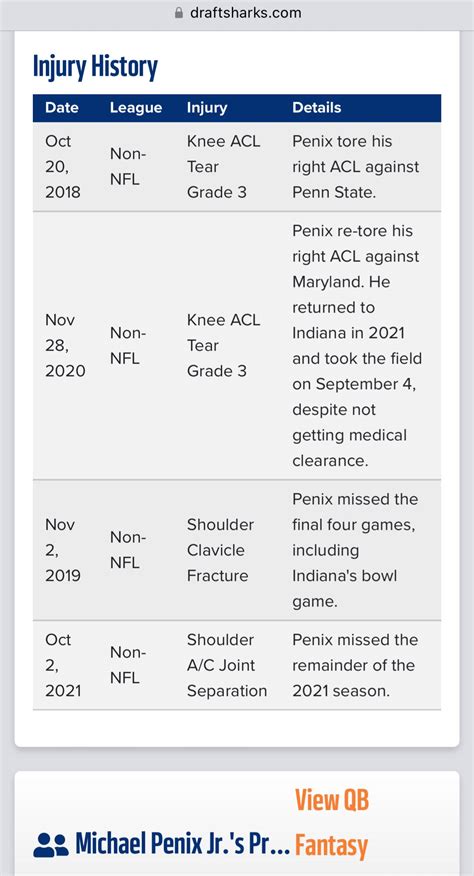Click the people icon beside Michael Penix Jr.

[51, 845]
